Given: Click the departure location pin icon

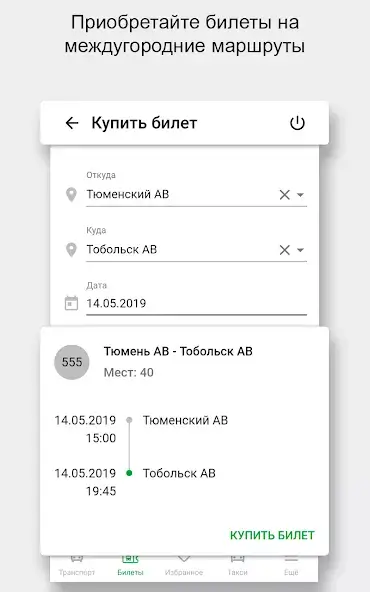Looking at the screenshot, I should tap(71, 195).
